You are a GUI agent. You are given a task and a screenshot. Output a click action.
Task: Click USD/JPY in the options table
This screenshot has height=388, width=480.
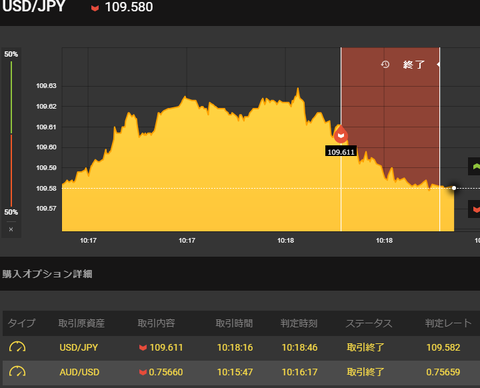pos(79,348)
